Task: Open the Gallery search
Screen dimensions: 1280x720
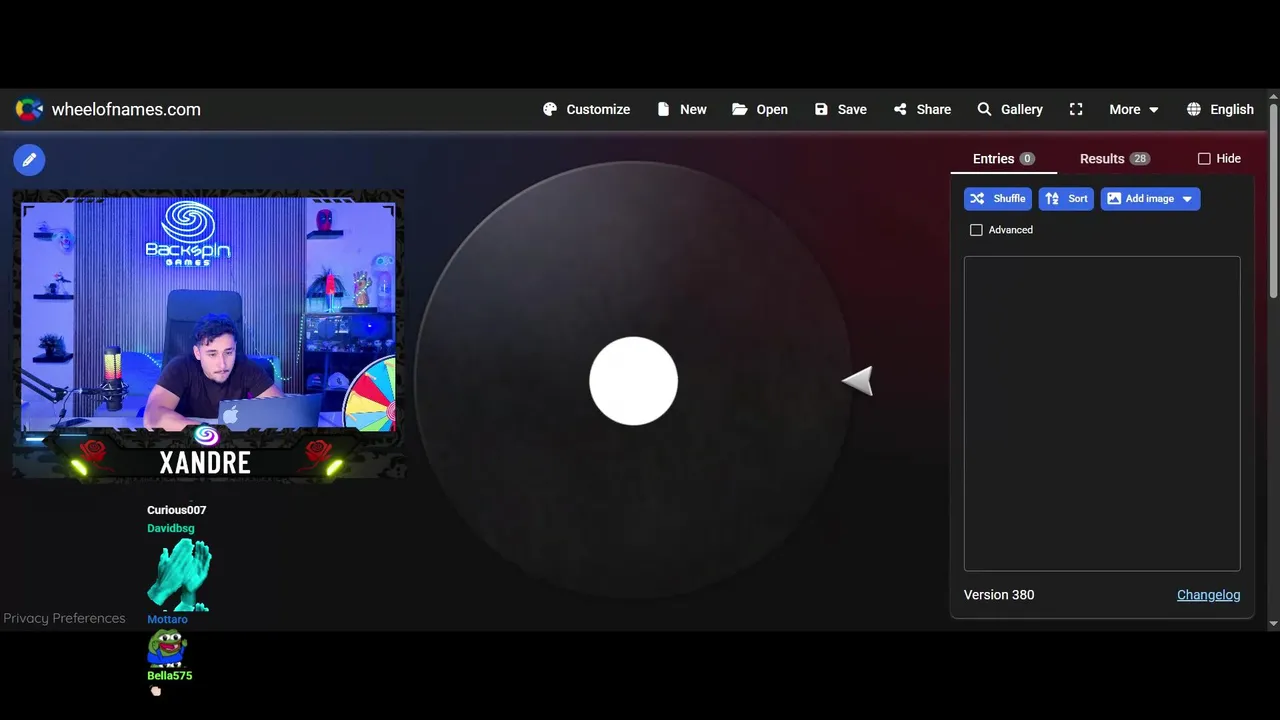Action: coord(1010,110)
